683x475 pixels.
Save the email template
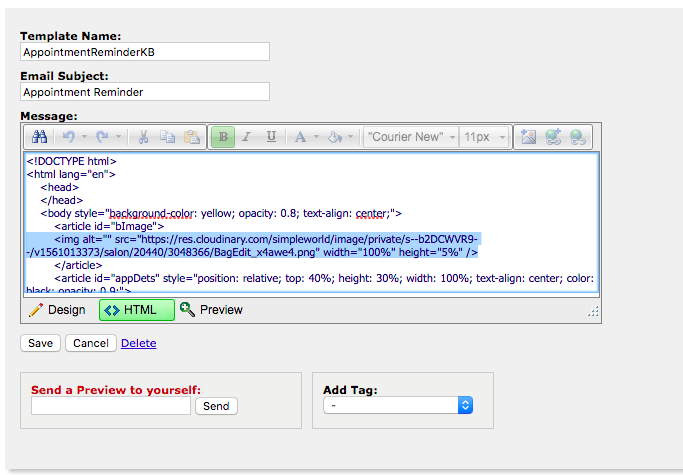pyautogui.click(x=40, y=343)
